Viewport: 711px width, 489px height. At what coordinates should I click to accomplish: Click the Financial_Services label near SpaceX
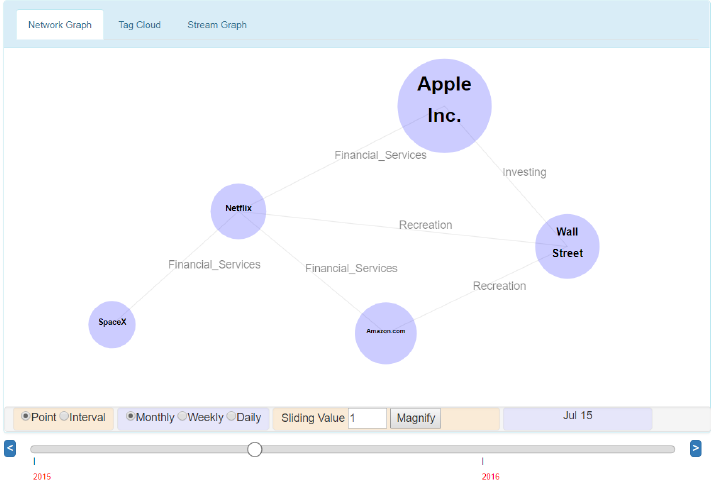pyautogui.click(x=214, y=264)
